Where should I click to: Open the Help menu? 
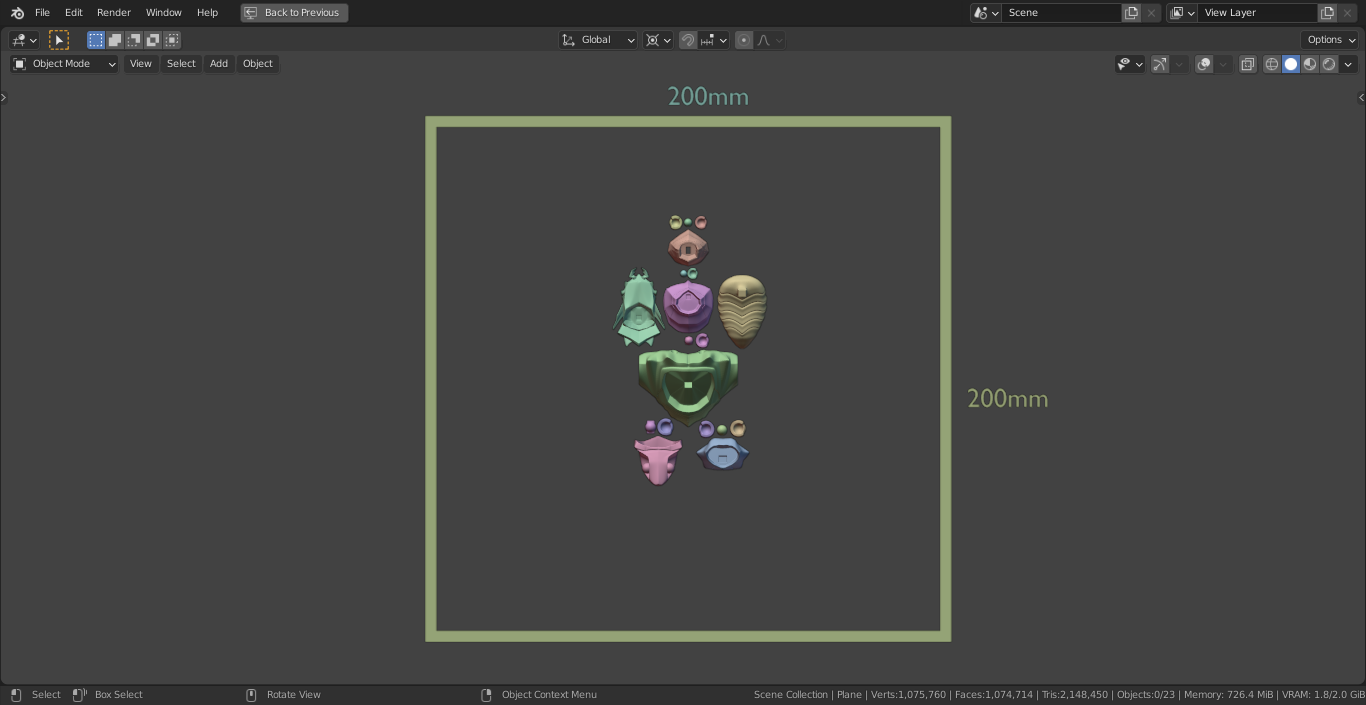click(207, 13)
